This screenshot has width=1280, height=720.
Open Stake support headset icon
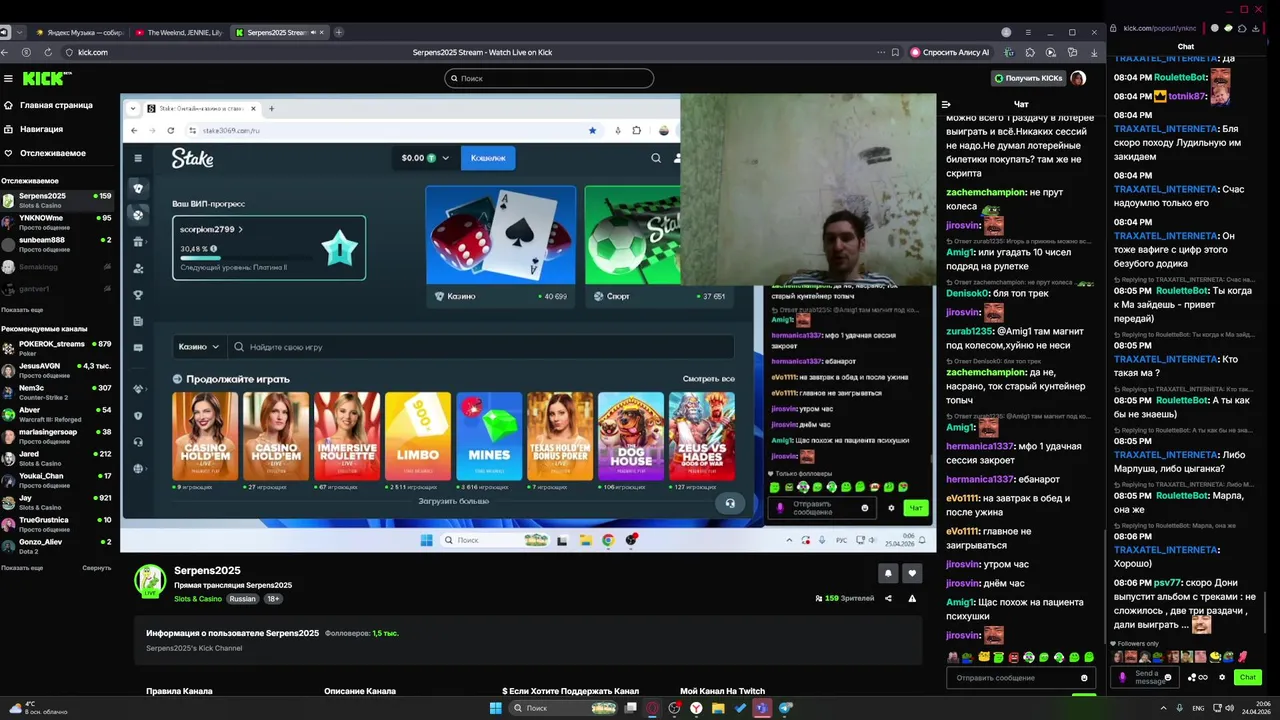point(730,503)
